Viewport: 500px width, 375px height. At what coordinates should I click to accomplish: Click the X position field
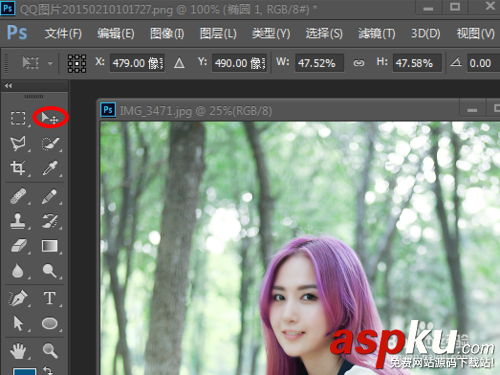coord(137,63)
